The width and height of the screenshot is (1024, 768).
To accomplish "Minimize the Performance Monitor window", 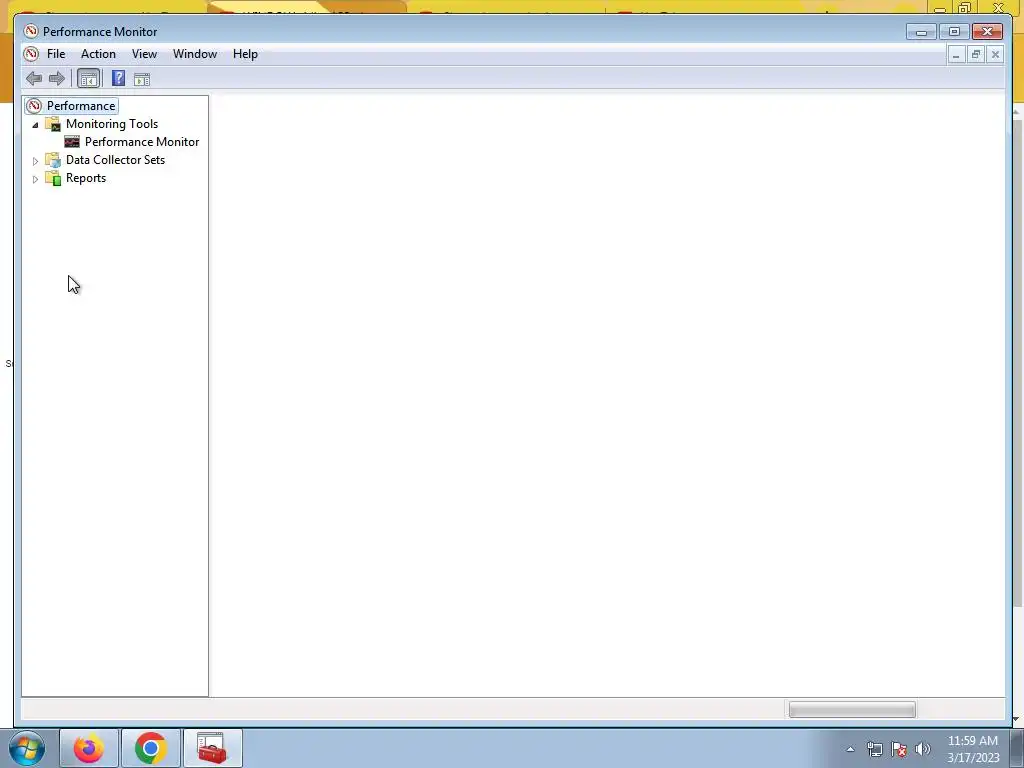I will point(921,31).
